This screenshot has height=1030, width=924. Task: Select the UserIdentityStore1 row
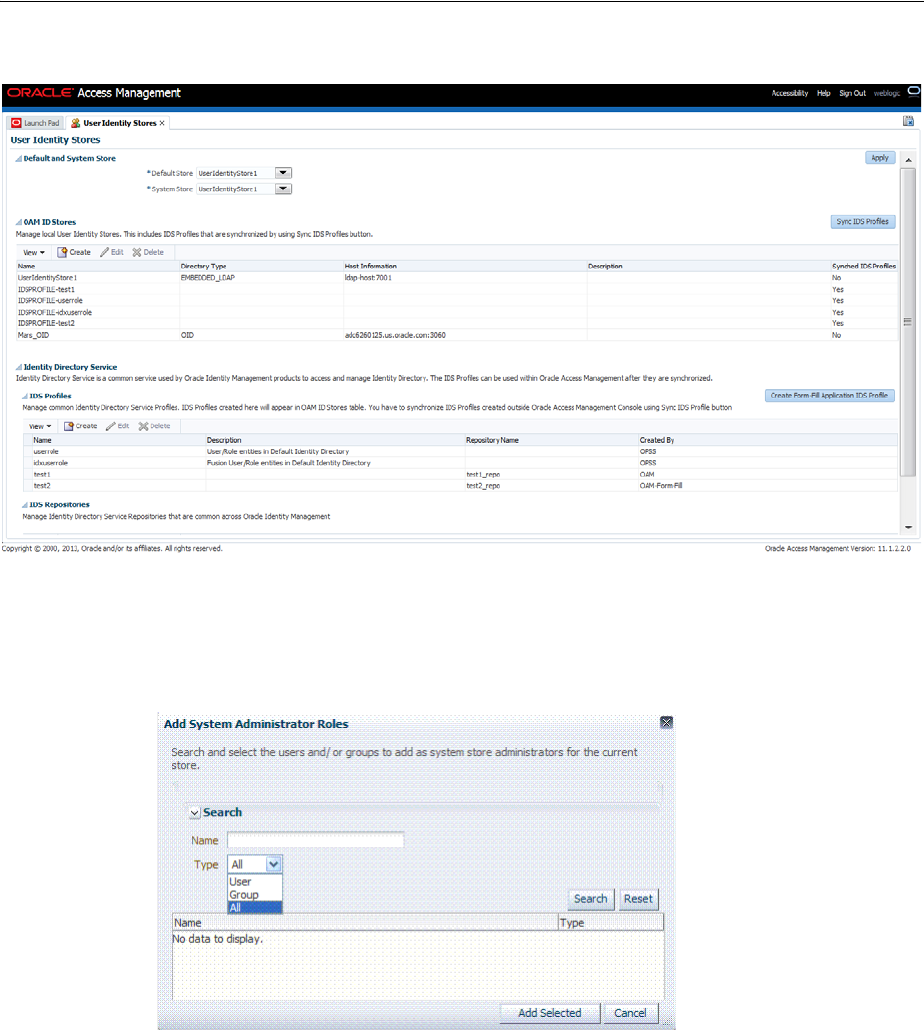456,278
